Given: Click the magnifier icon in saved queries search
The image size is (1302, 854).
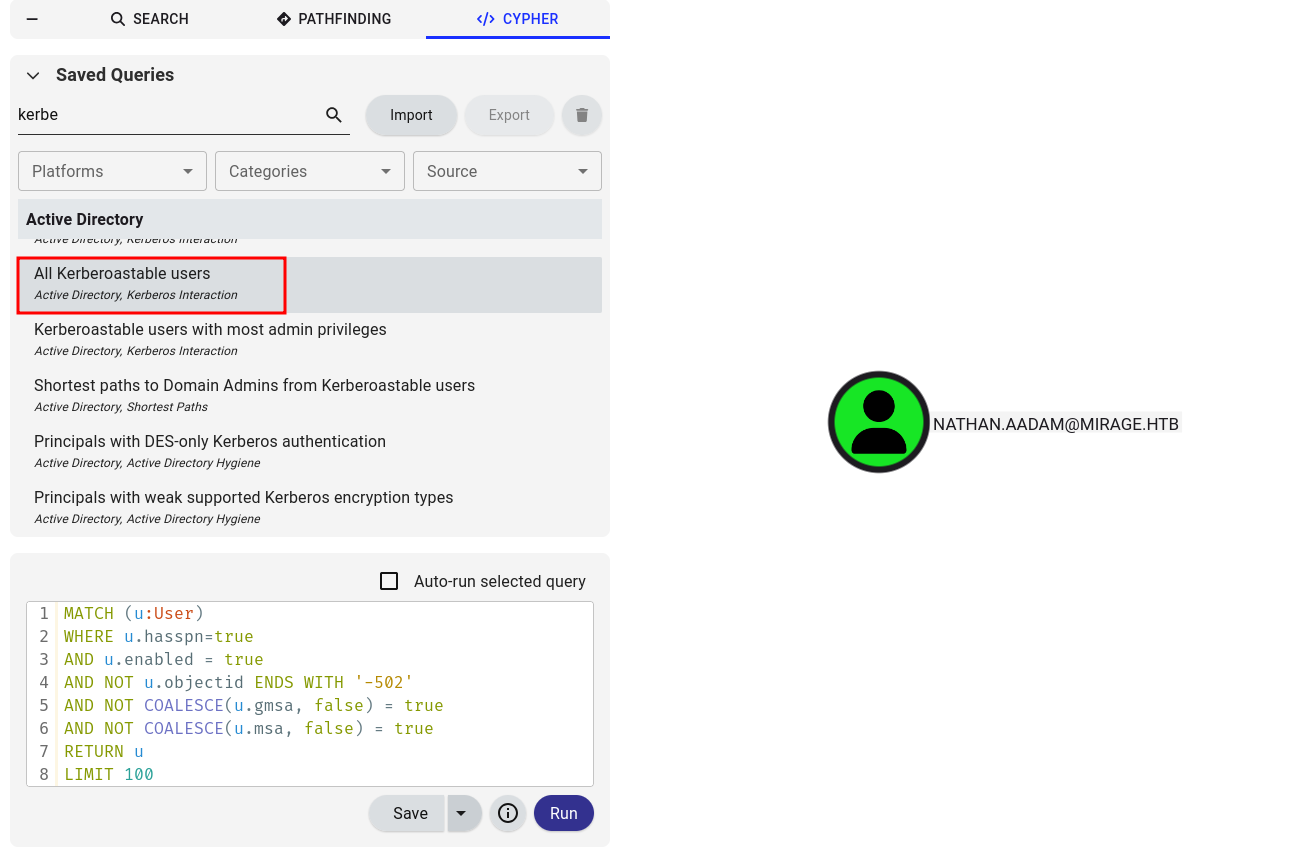Looking at the screenshot, I should 334,115.
